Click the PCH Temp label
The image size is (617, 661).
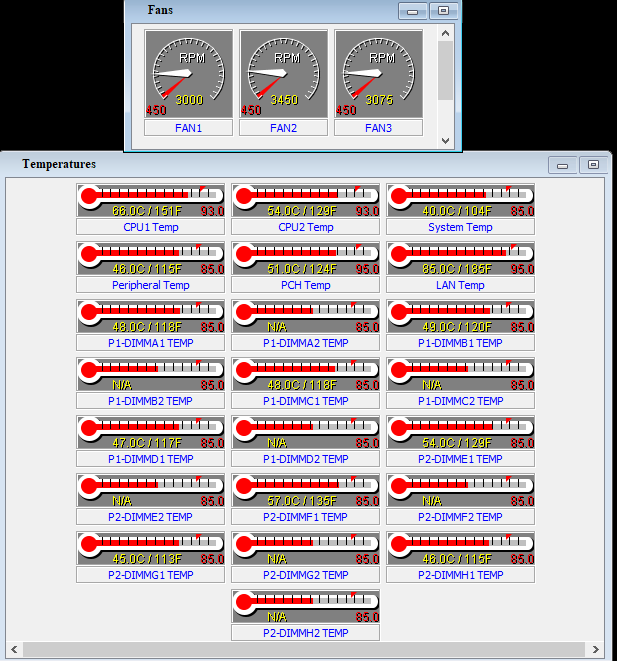point(306,285)
